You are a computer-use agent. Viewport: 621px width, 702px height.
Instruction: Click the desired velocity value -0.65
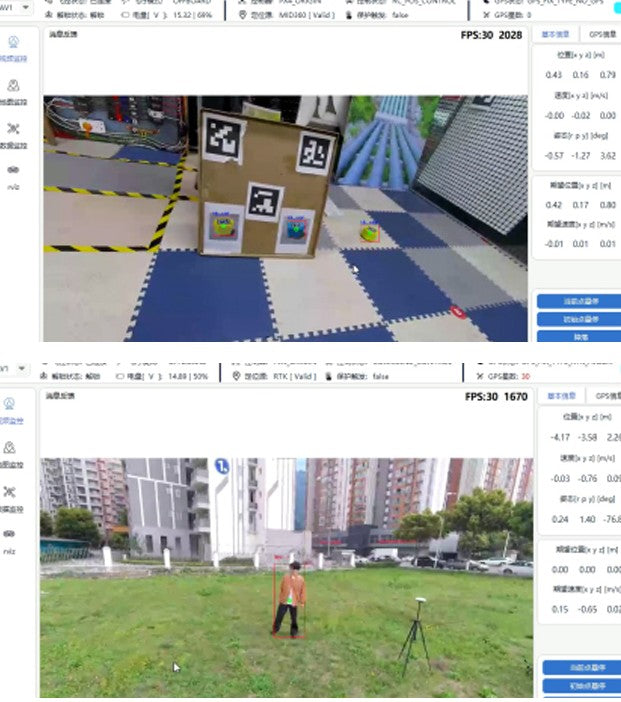click(587, 609)
